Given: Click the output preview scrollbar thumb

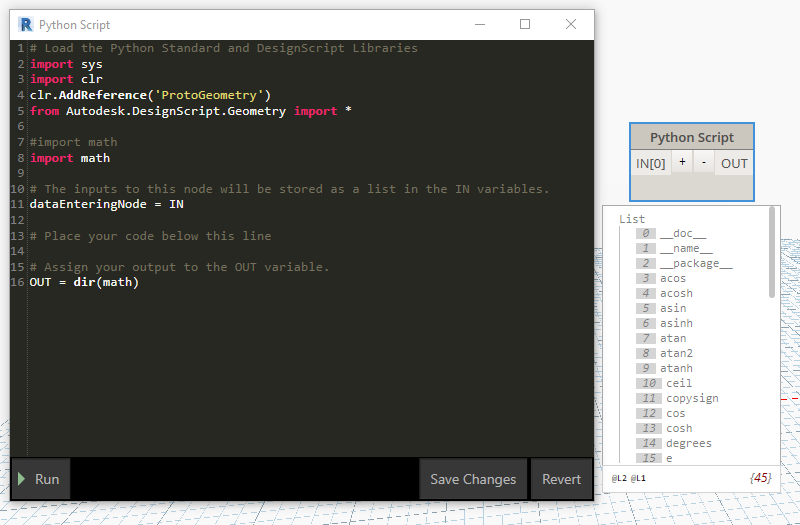Looking at the screenshot, I should pos(772,252).
